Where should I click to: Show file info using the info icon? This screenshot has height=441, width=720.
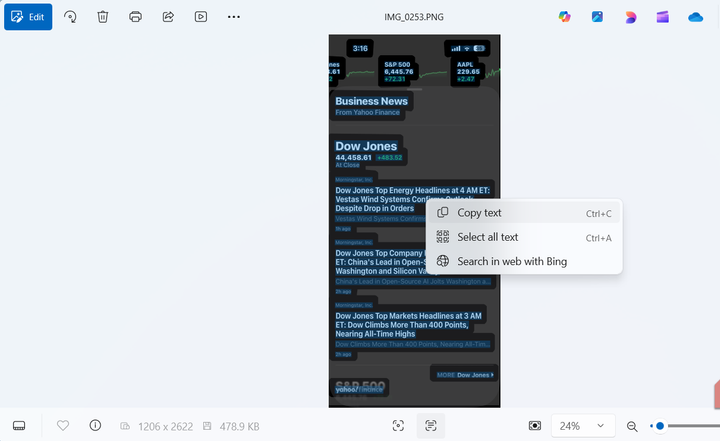coord(95,426)
